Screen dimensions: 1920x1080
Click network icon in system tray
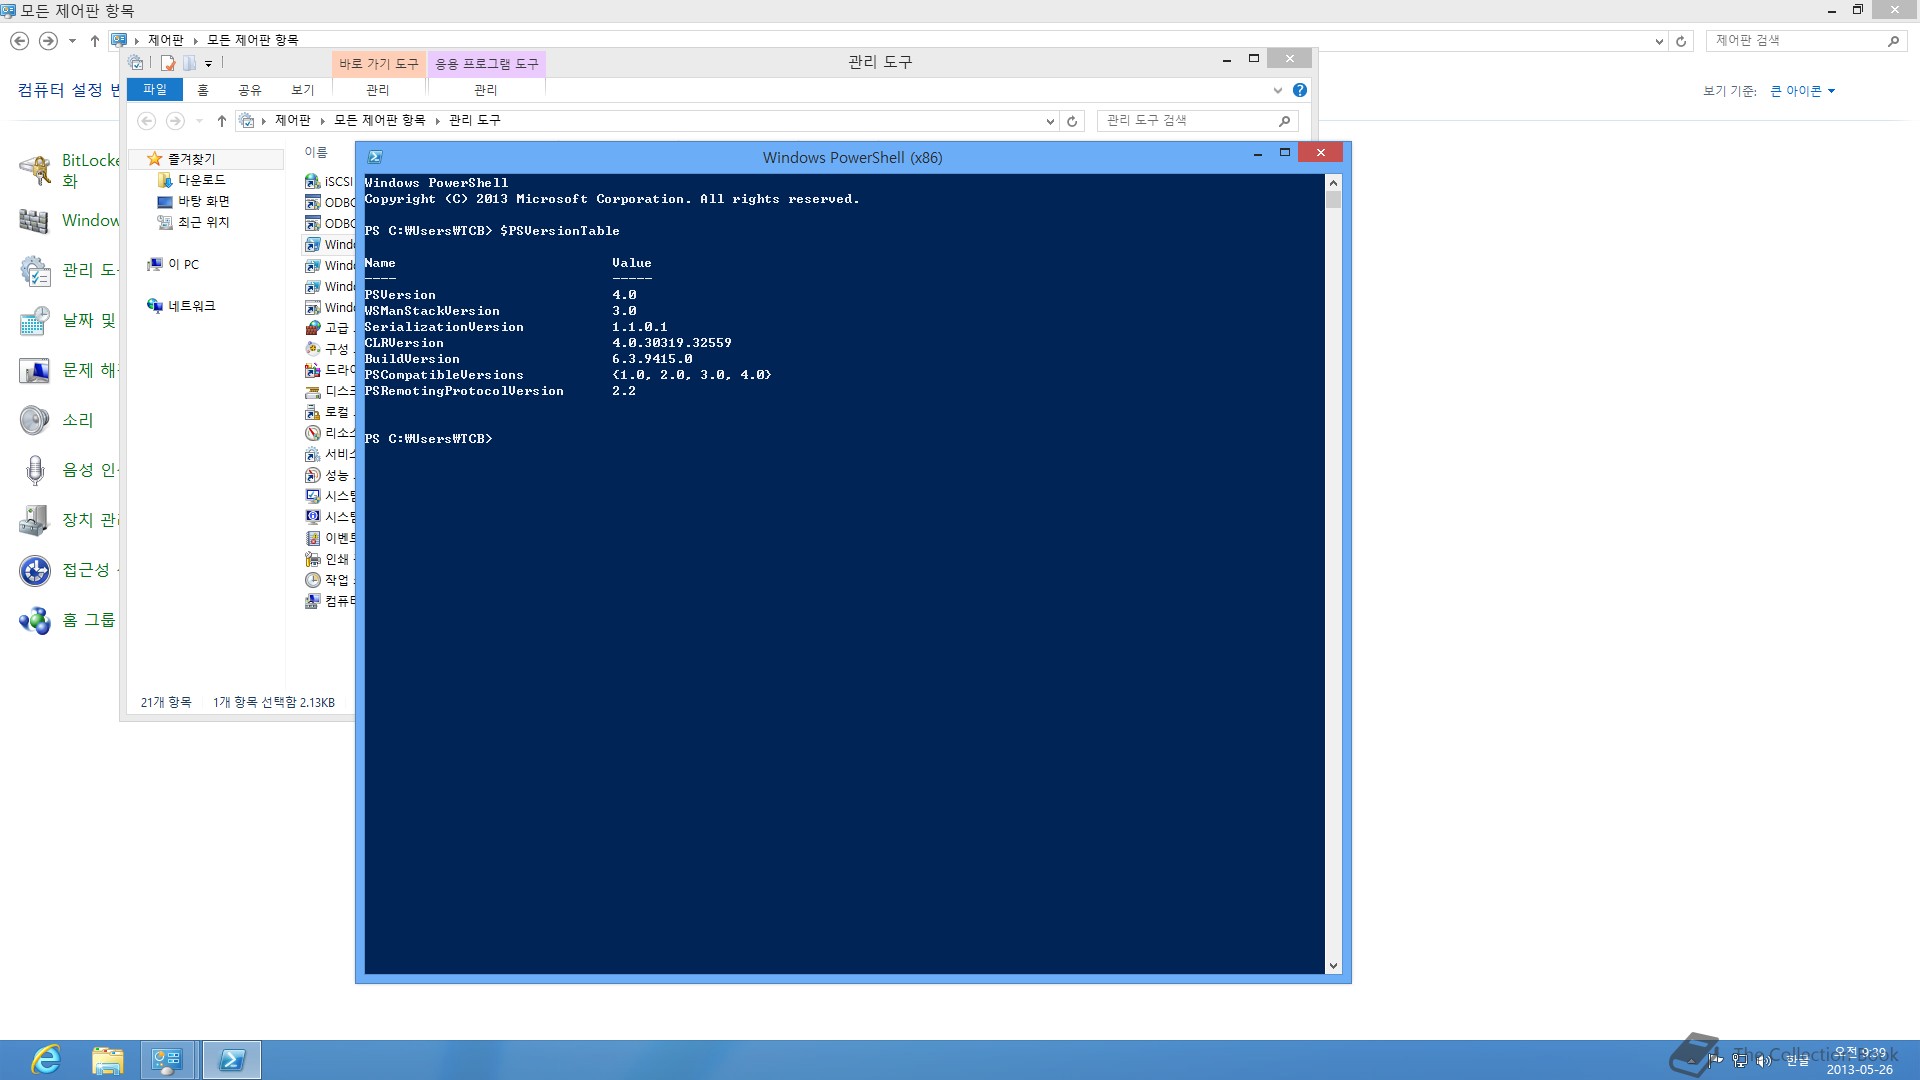pos(1740,1060)
